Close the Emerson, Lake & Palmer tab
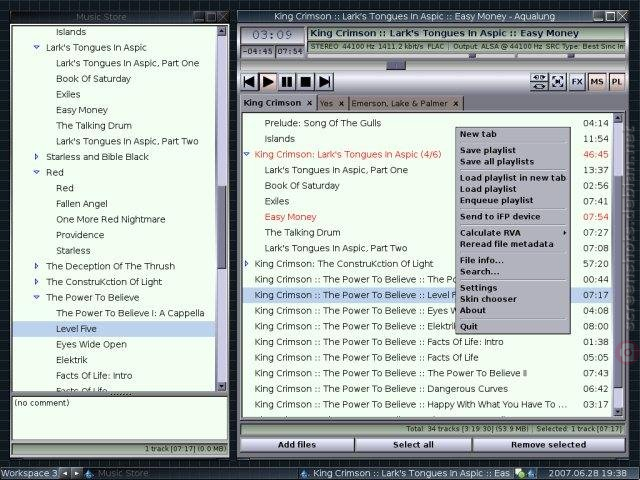The height and width of the screenshot is (480, 640). point(456,103)
